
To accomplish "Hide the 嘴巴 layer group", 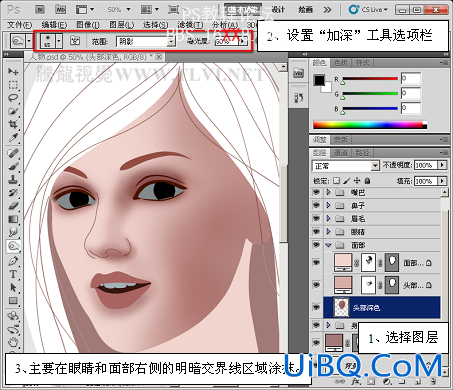I will 316,192.
